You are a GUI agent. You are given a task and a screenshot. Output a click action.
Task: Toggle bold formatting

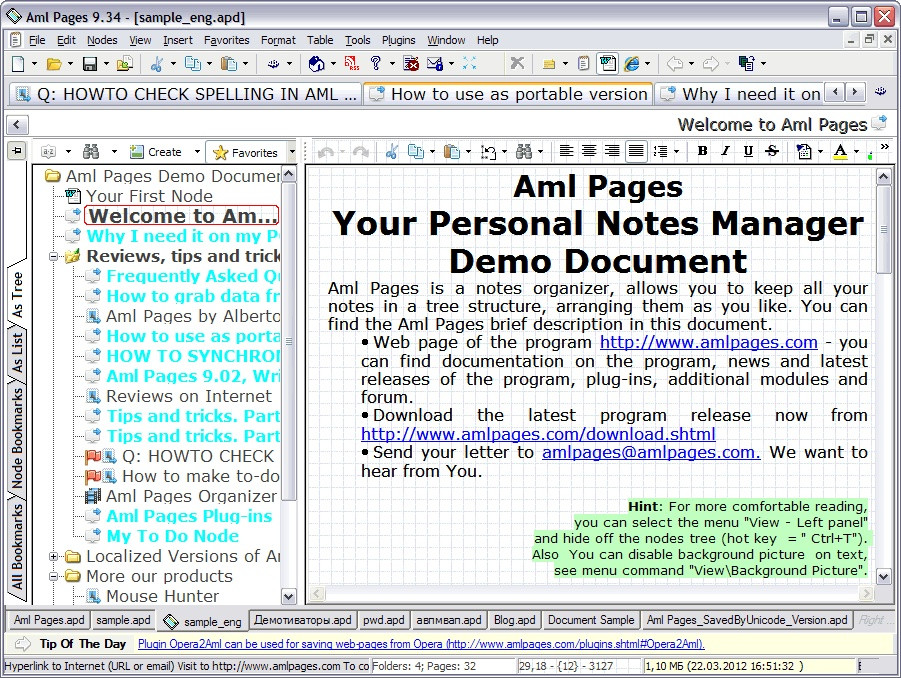point(702,151)
